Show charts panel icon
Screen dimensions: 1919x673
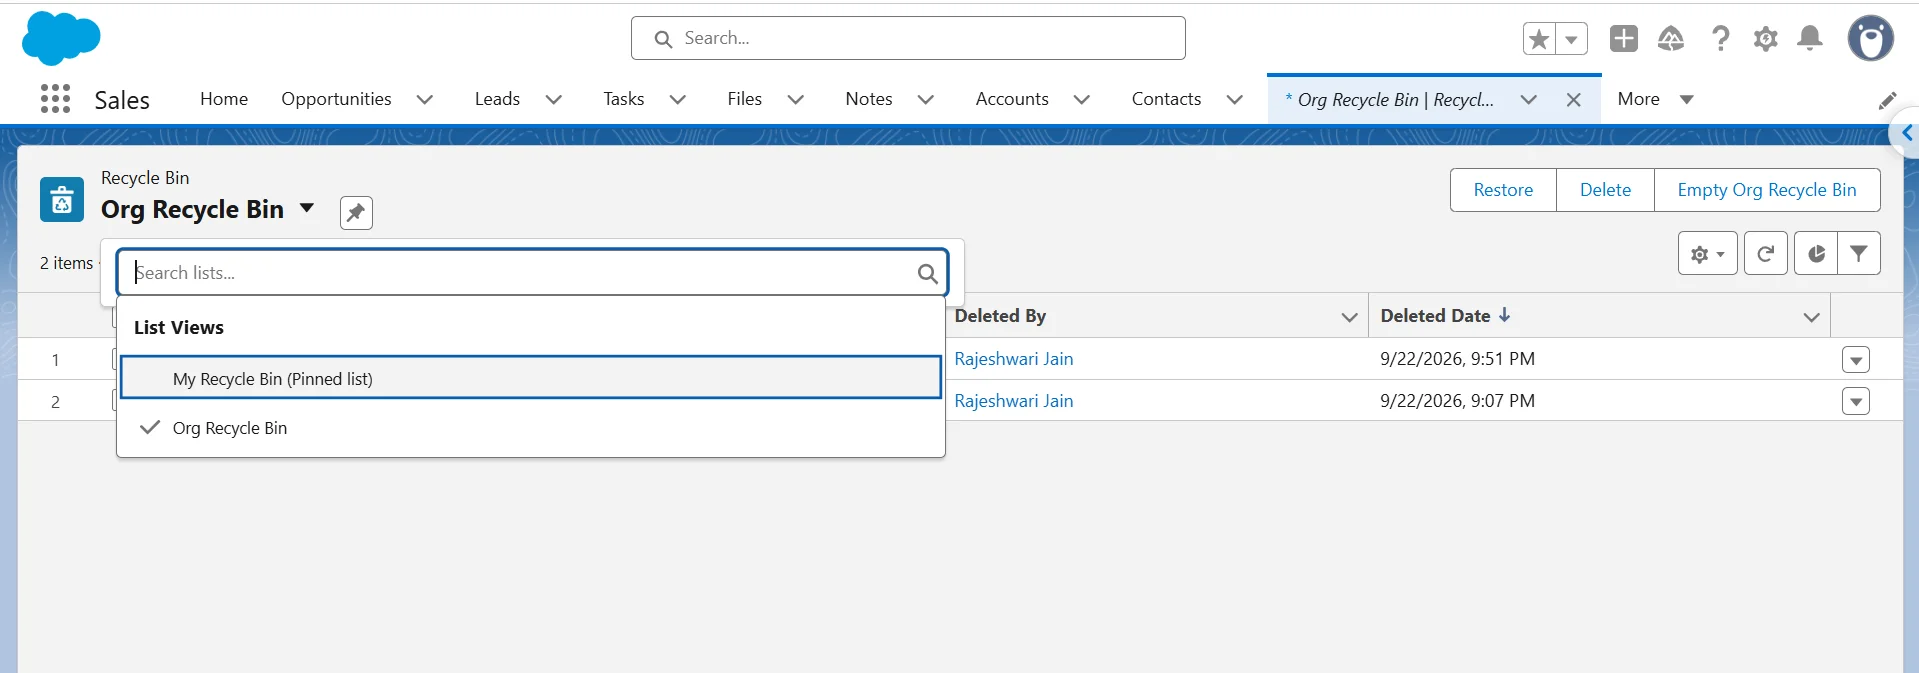(x=1816, y=254)
